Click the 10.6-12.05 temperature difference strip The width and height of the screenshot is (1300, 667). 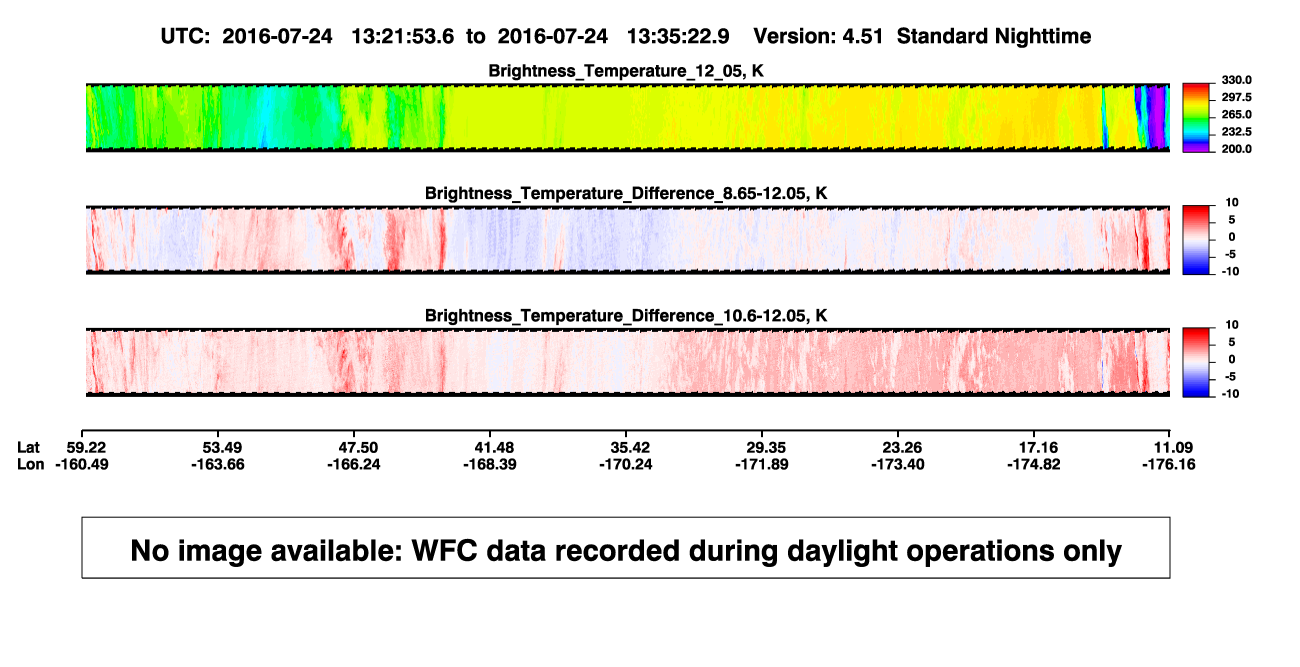coord(627,362)
